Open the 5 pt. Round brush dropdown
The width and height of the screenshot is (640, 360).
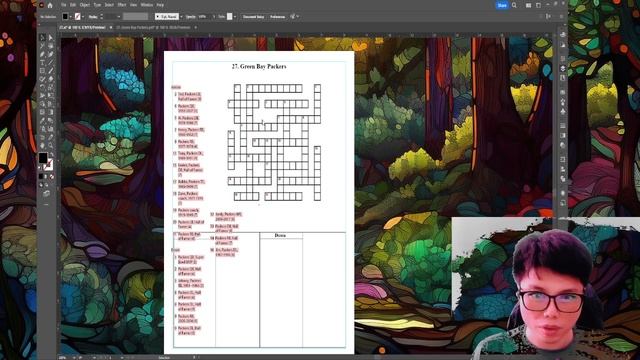coord(182,17)
